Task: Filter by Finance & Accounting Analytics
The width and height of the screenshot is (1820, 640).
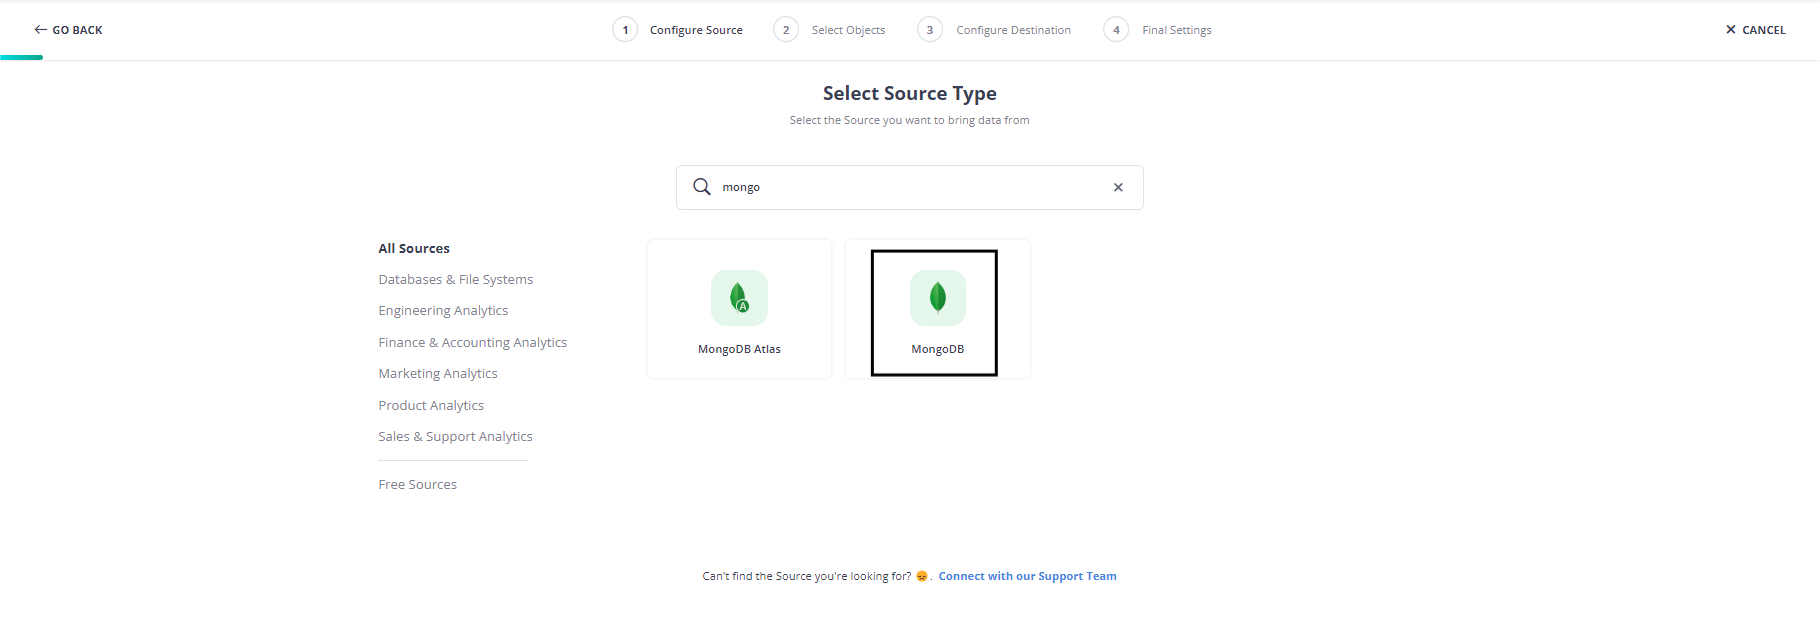Action: click(473, 342)
